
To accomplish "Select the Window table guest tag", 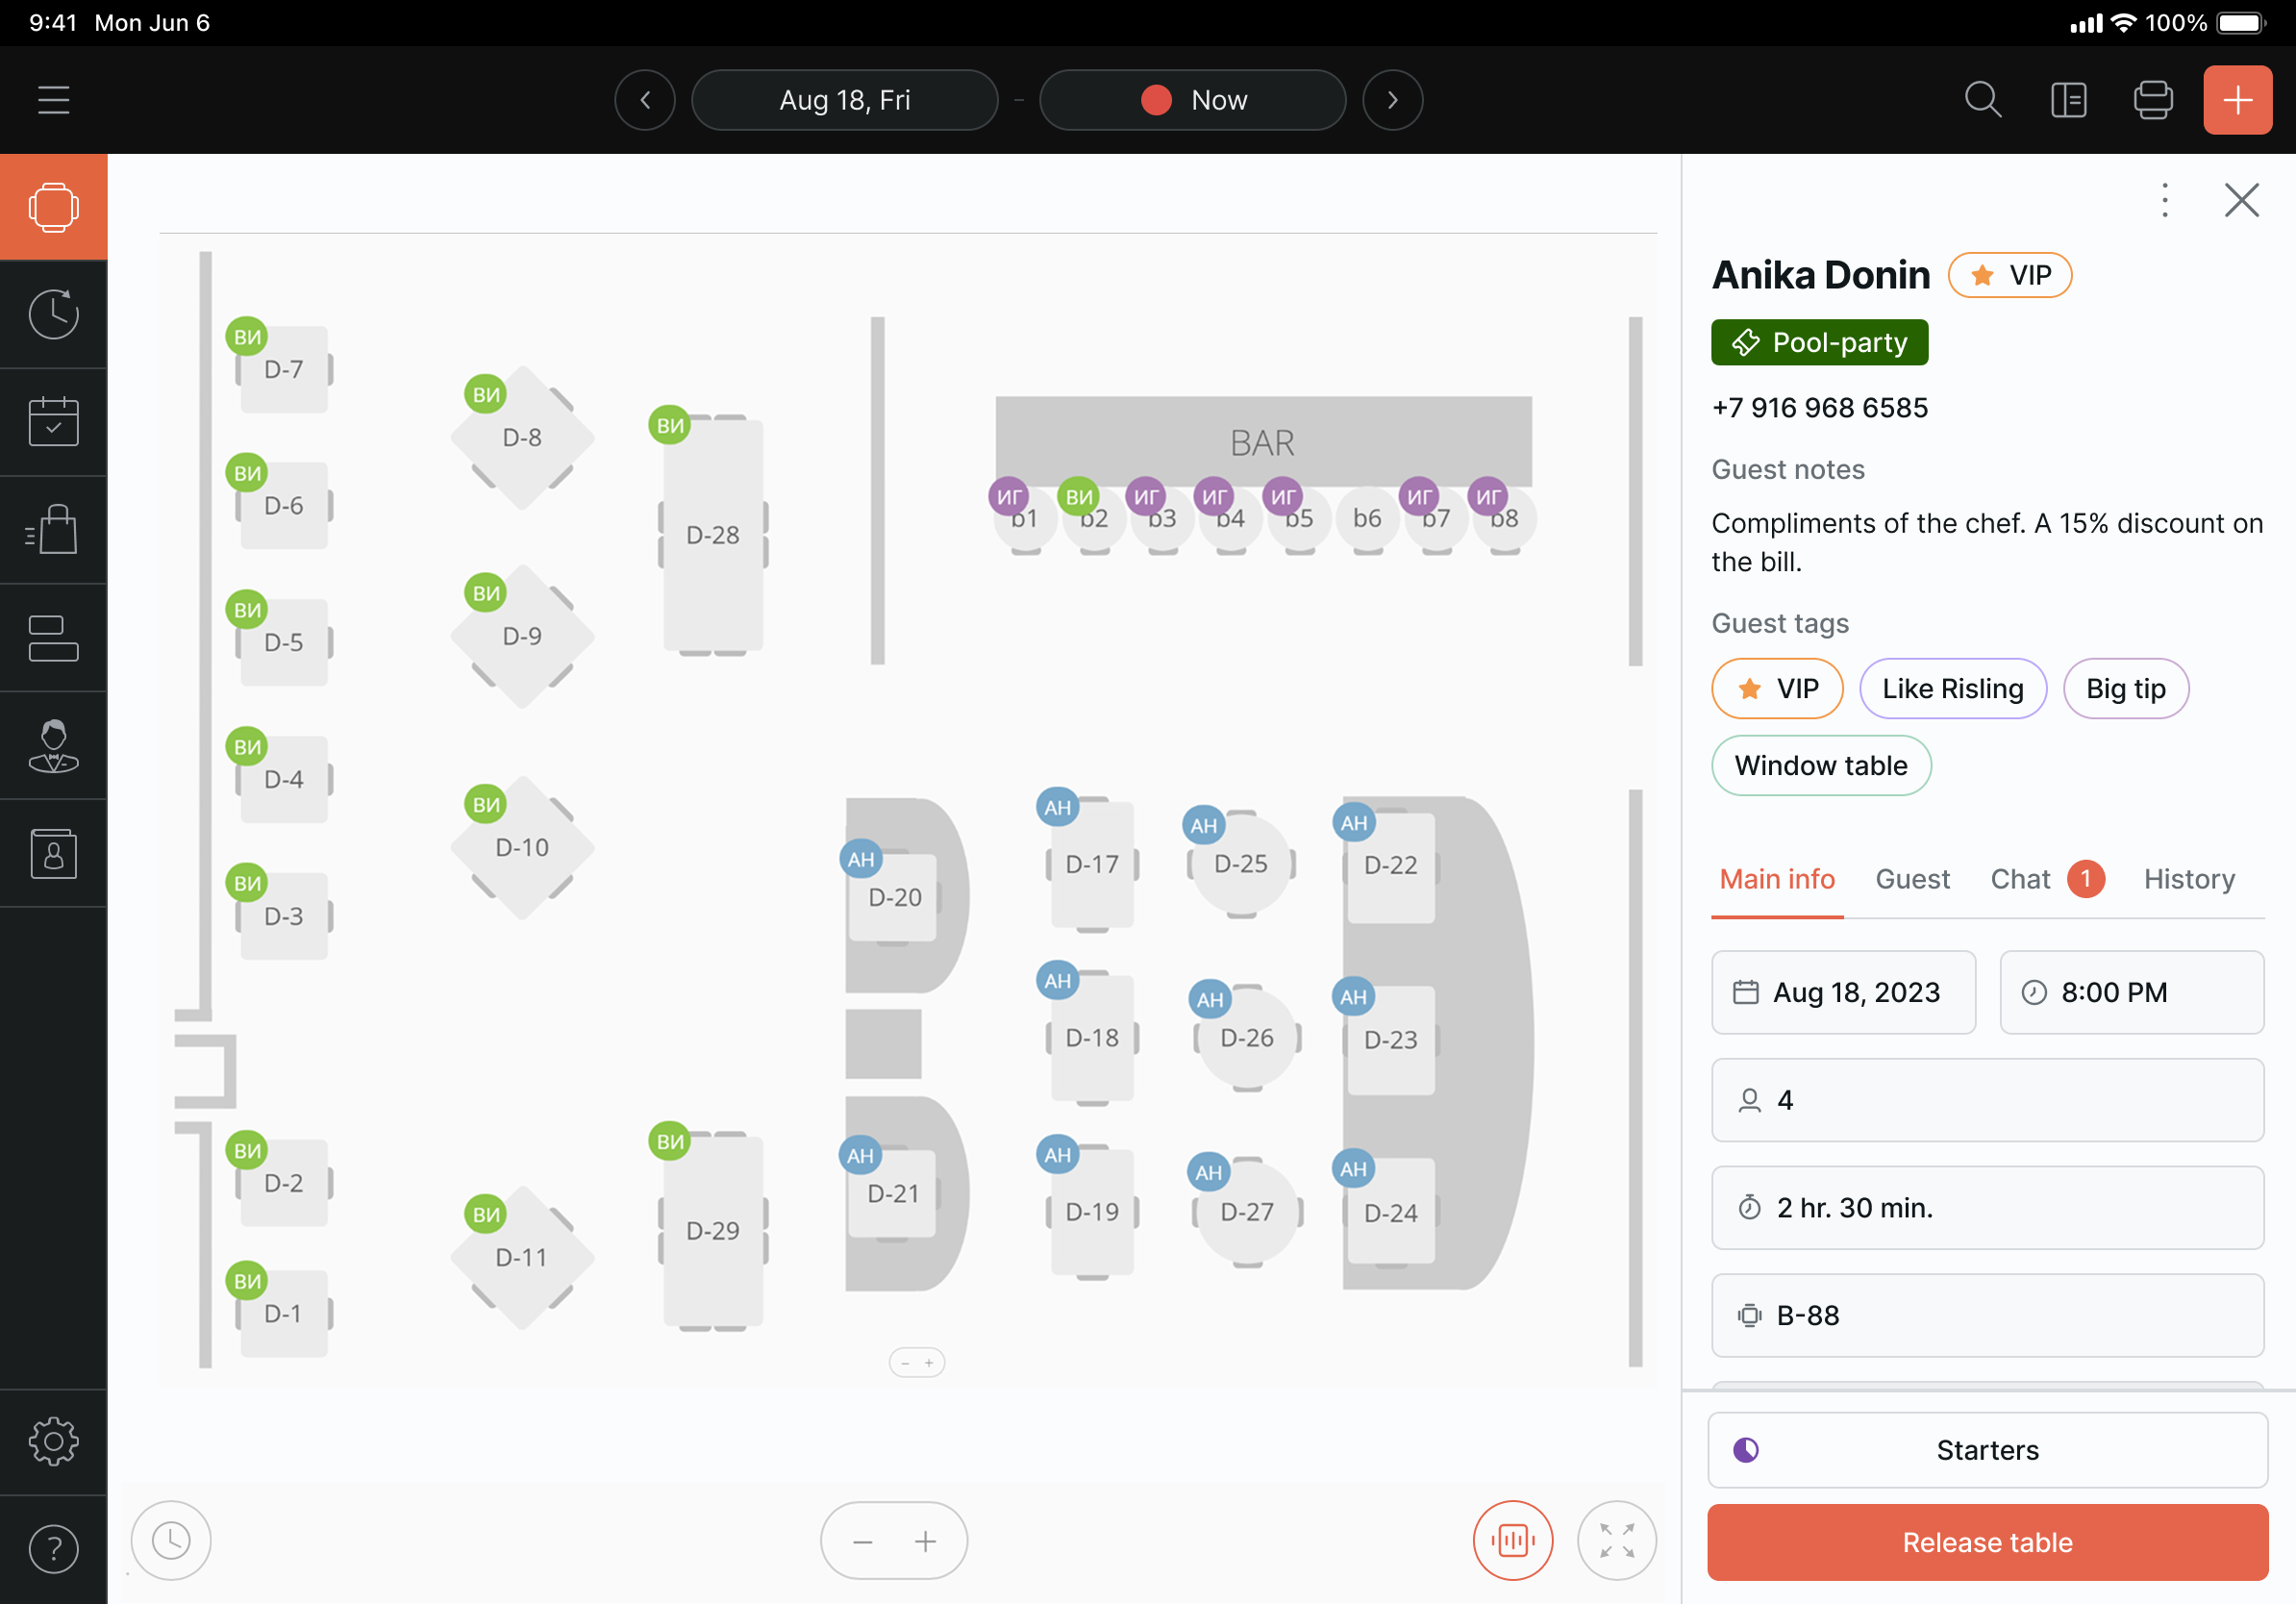I will click(1820, 765).
